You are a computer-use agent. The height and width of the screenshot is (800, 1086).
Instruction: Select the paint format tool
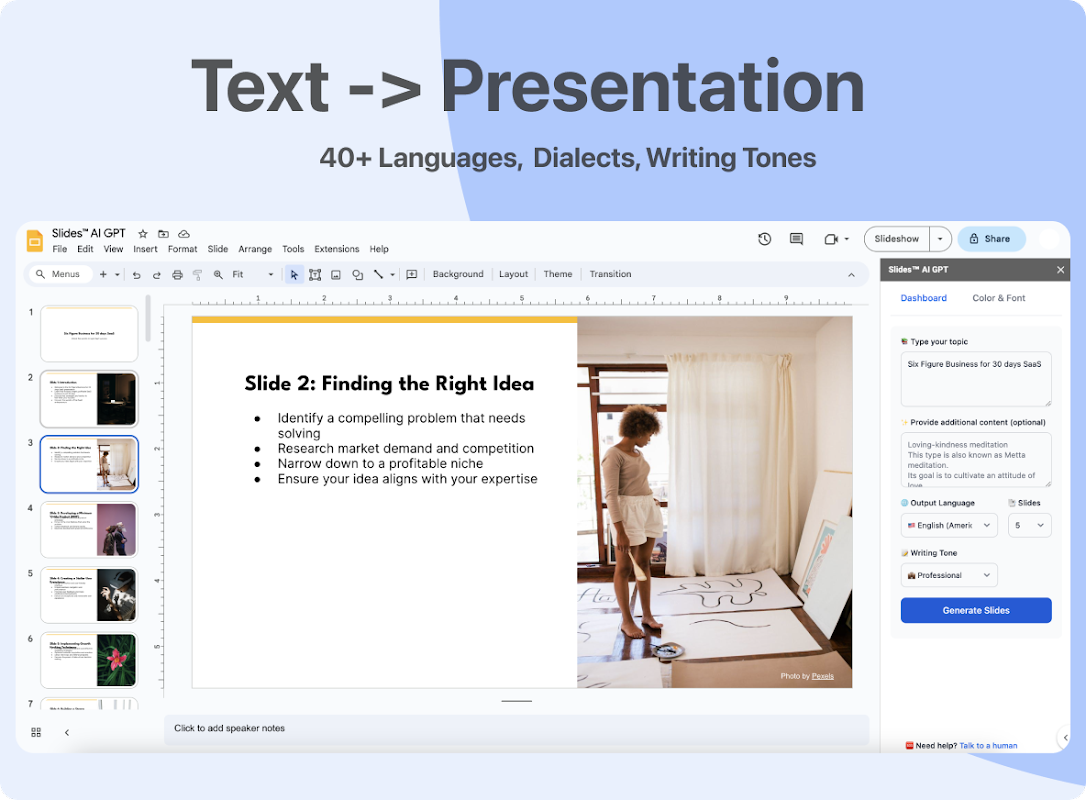[197, 275]
